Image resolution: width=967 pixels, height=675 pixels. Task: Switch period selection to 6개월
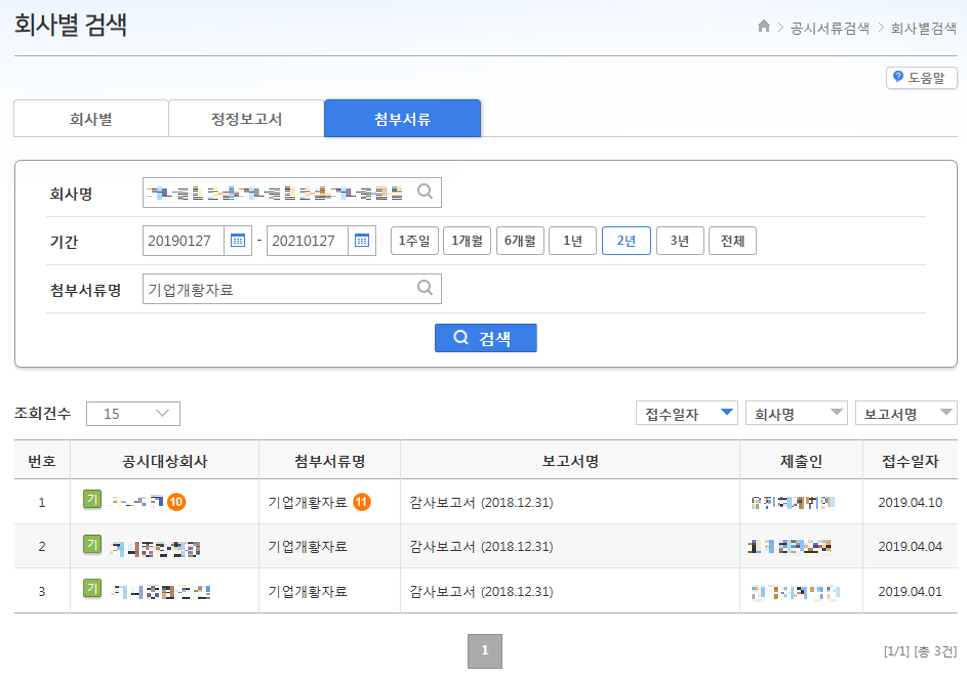pyautogui.click(x=519, y=240)
